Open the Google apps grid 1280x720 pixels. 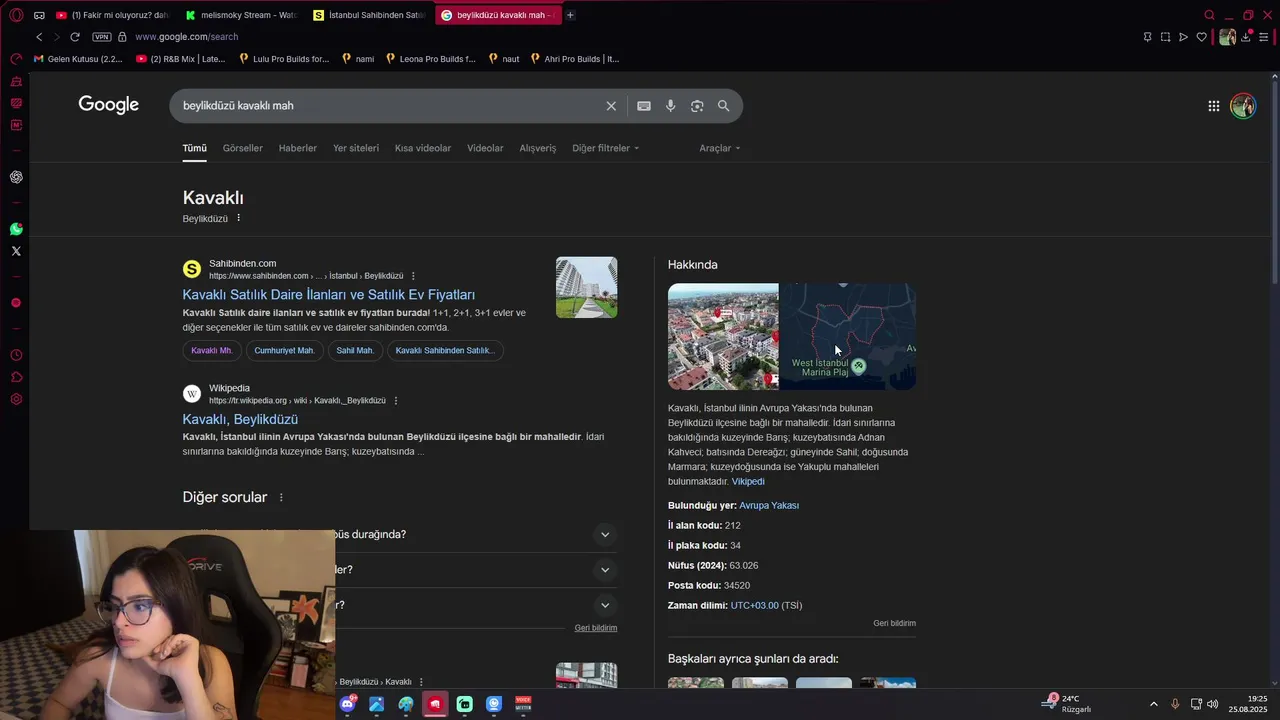[x=1213, y=106]
